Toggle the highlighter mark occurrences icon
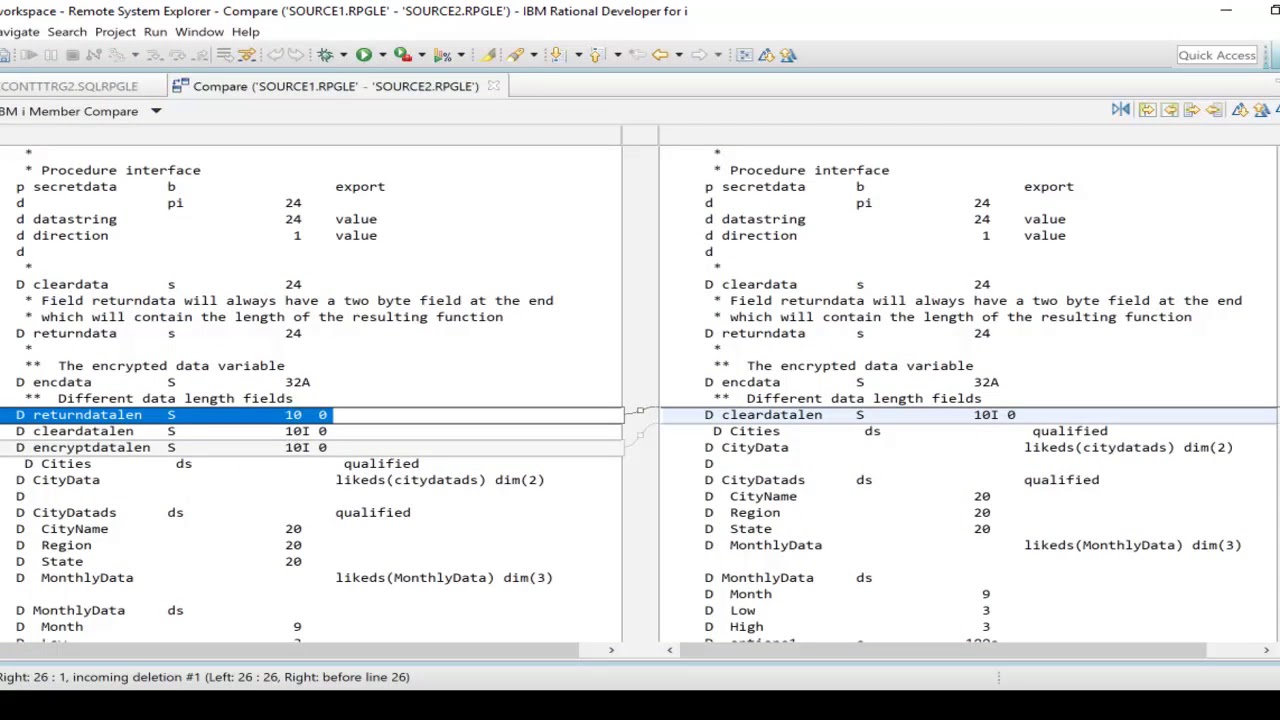This screenshot has height=720, width=1280. click(488, 55)
